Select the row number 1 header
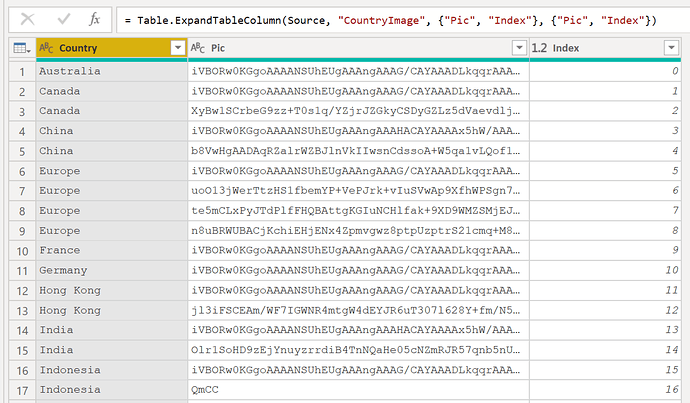 point(22,72)
